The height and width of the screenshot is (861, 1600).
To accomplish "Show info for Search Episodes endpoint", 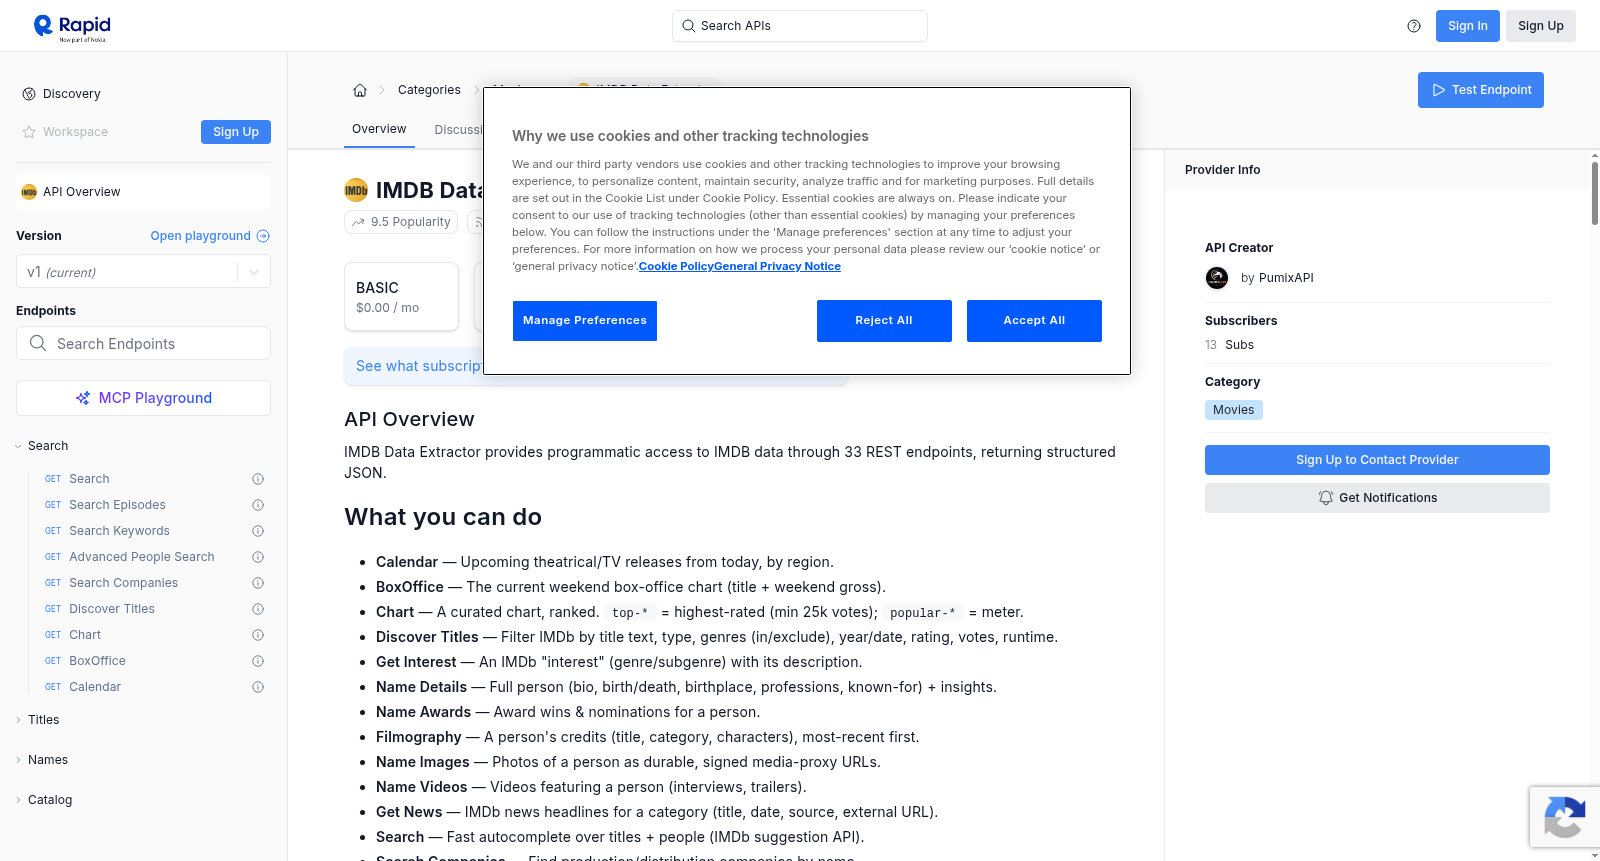I will click(258, 505).
